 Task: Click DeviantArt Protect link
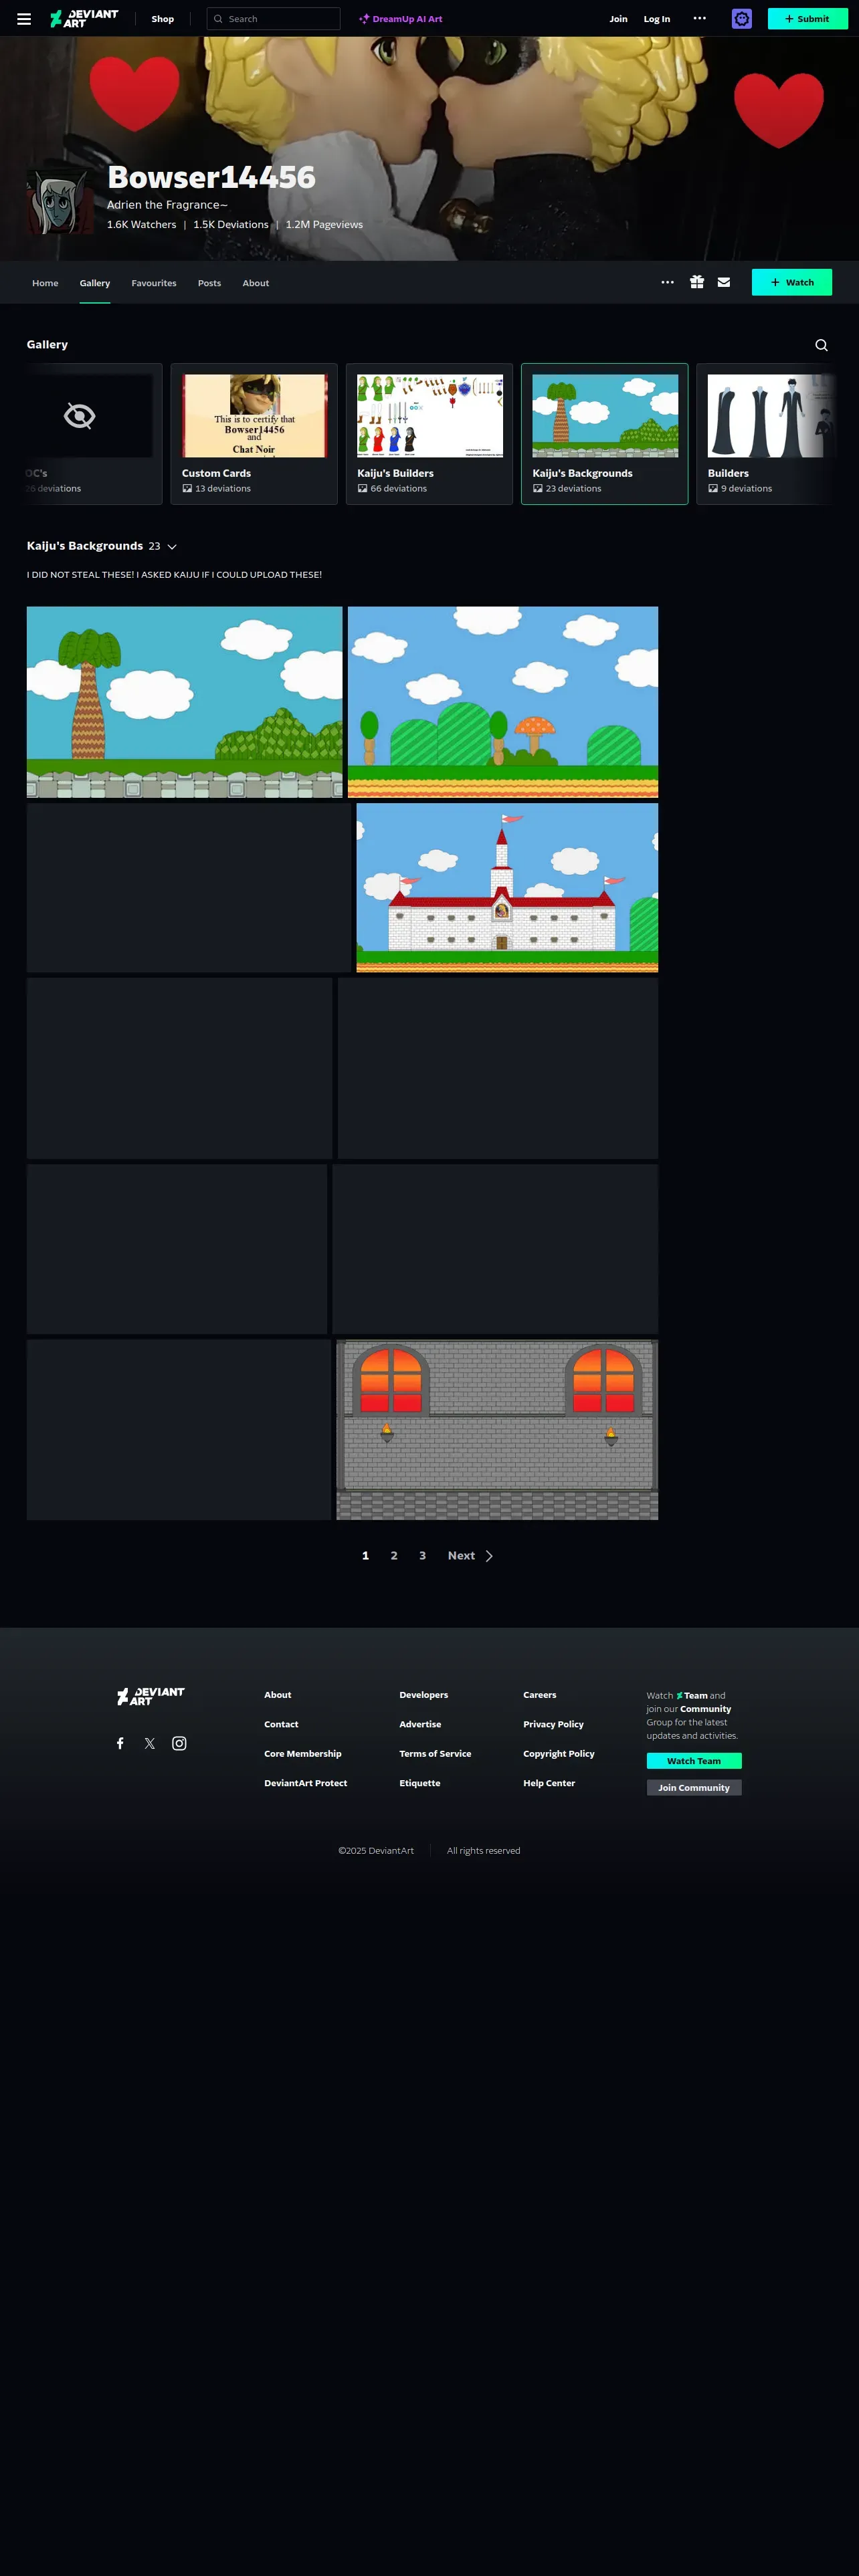(x=306, y=1784)
